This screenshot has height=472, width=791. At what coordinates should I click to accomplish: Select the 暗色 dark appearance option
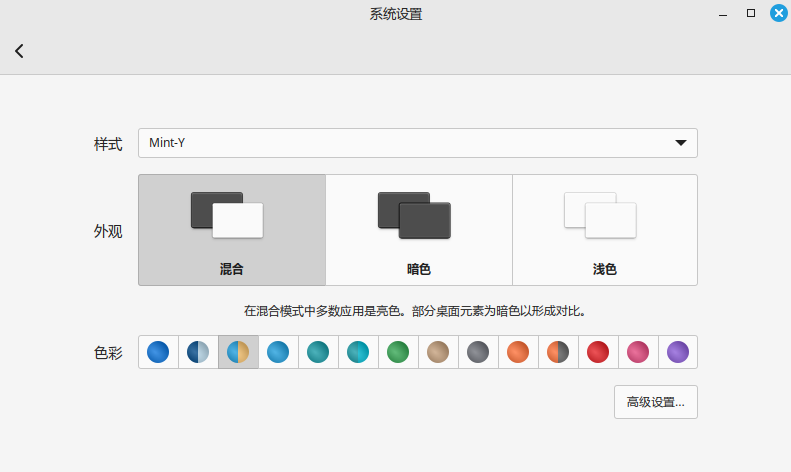[419, 230]
